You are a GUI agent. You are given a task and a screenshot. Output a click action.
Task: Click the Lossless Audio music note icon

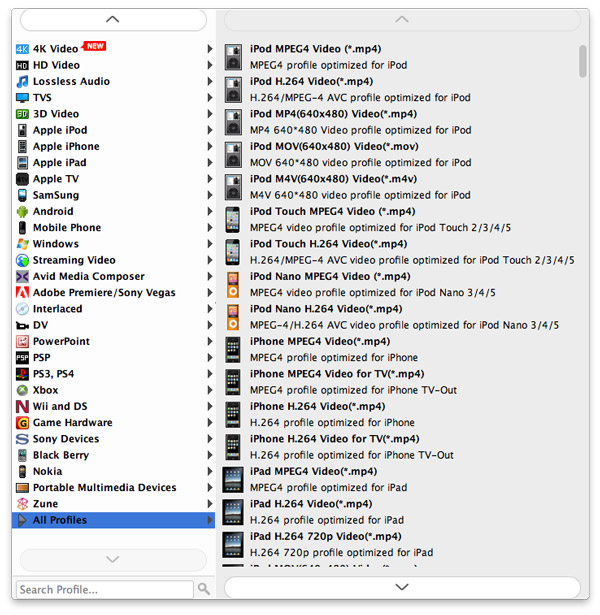[22, 82]
